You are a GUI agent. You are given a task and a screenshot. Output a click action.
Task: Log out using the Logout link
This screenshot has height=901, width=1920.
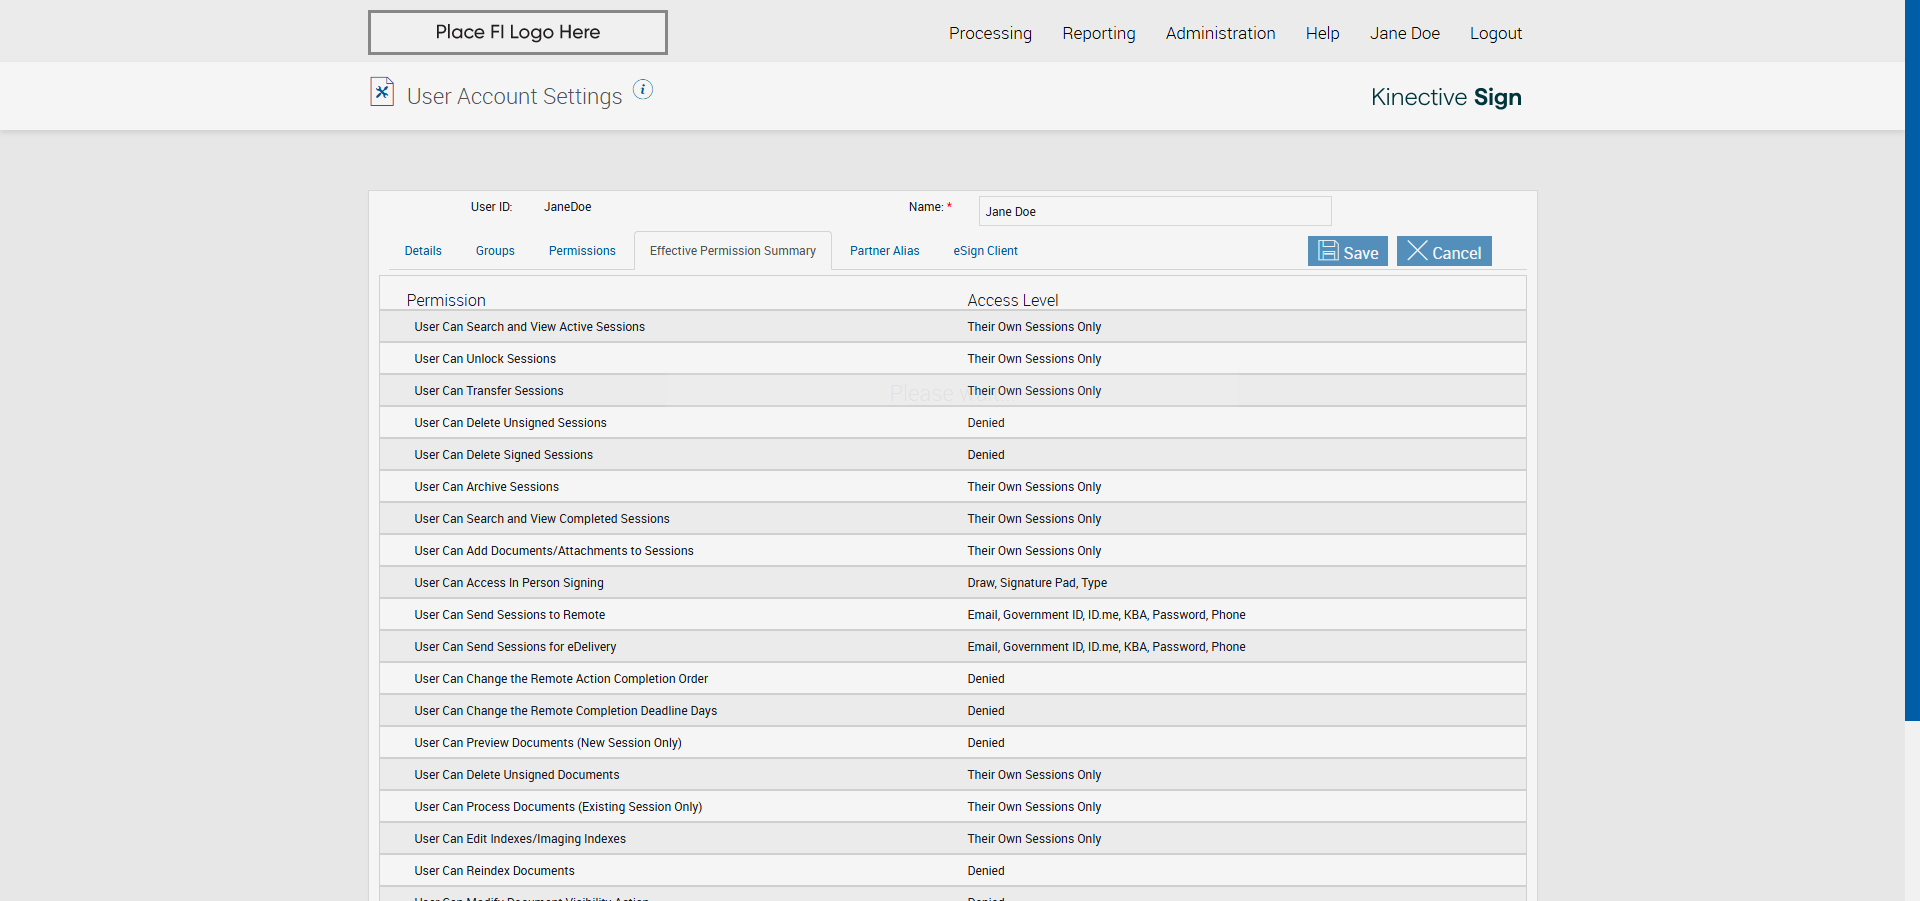1496,33
